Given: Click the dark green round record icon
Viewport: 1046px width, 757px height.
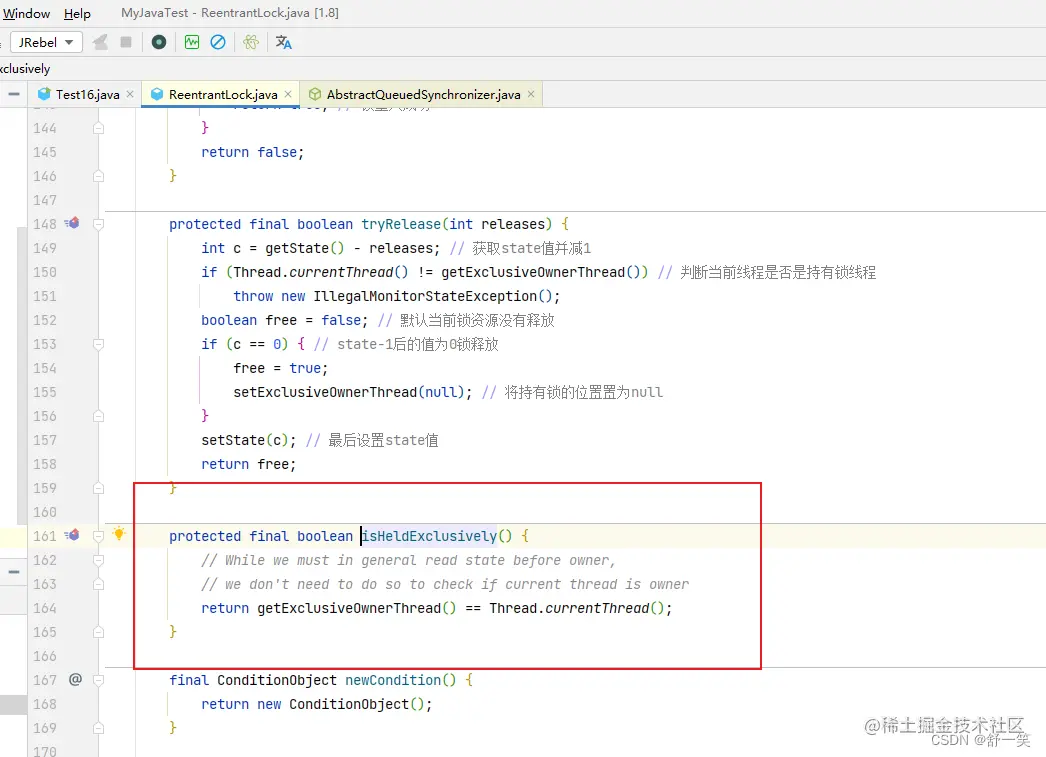Looking at the screenshot, I should click(159, 42).
